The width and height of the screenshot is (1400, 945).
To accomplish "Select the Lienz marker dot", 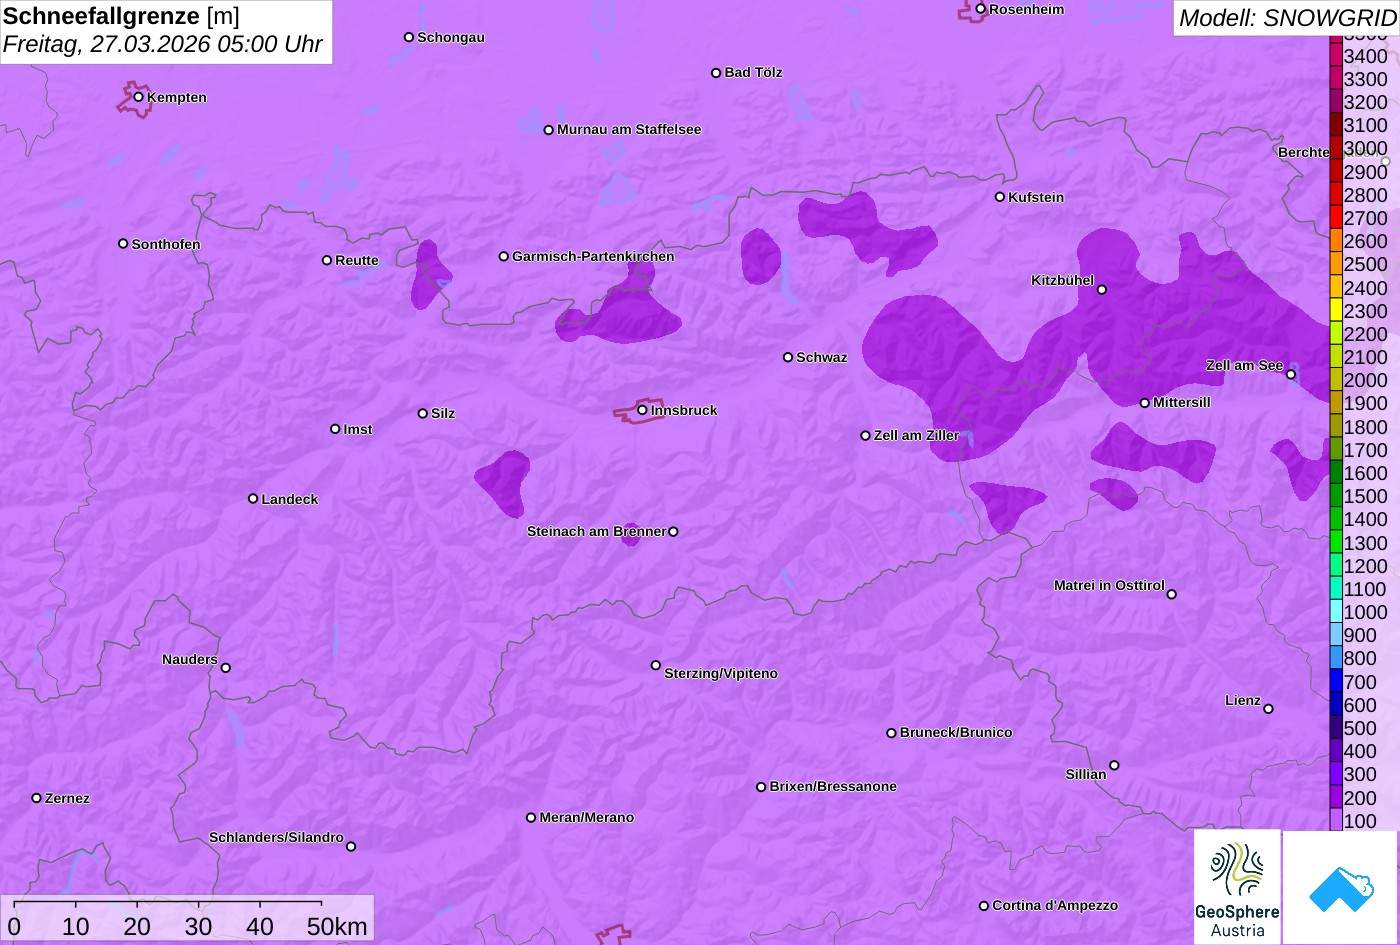I will click(1268, 709).
